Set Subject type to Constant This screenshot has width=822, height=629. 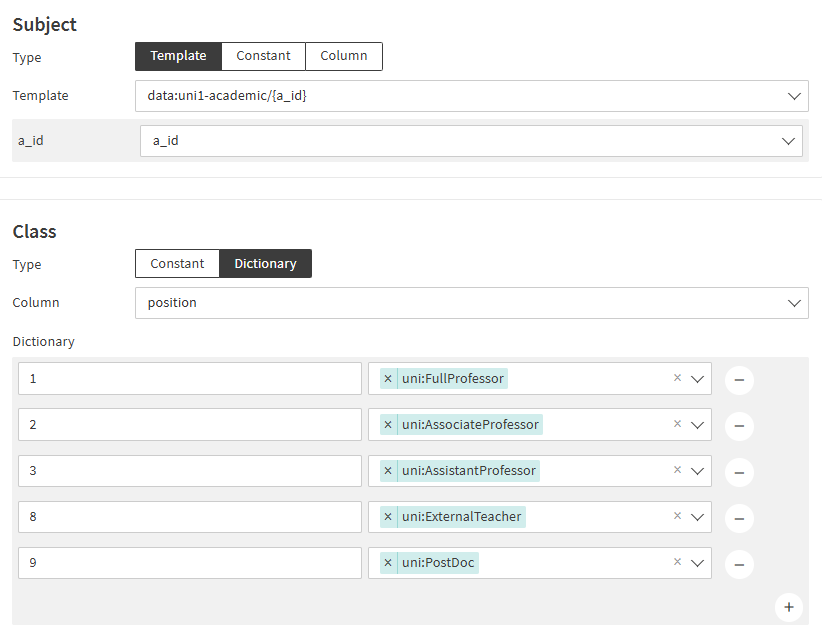263,56
